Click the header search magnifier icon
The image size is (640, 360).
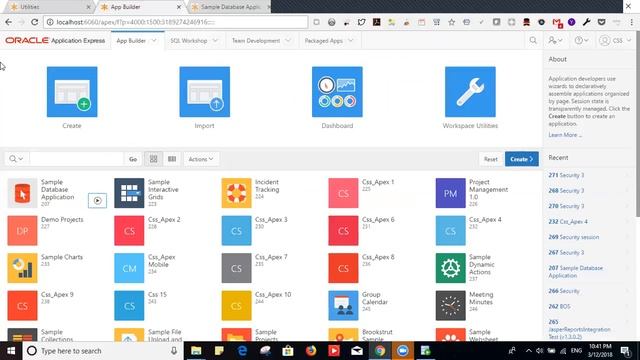(533, 40)
